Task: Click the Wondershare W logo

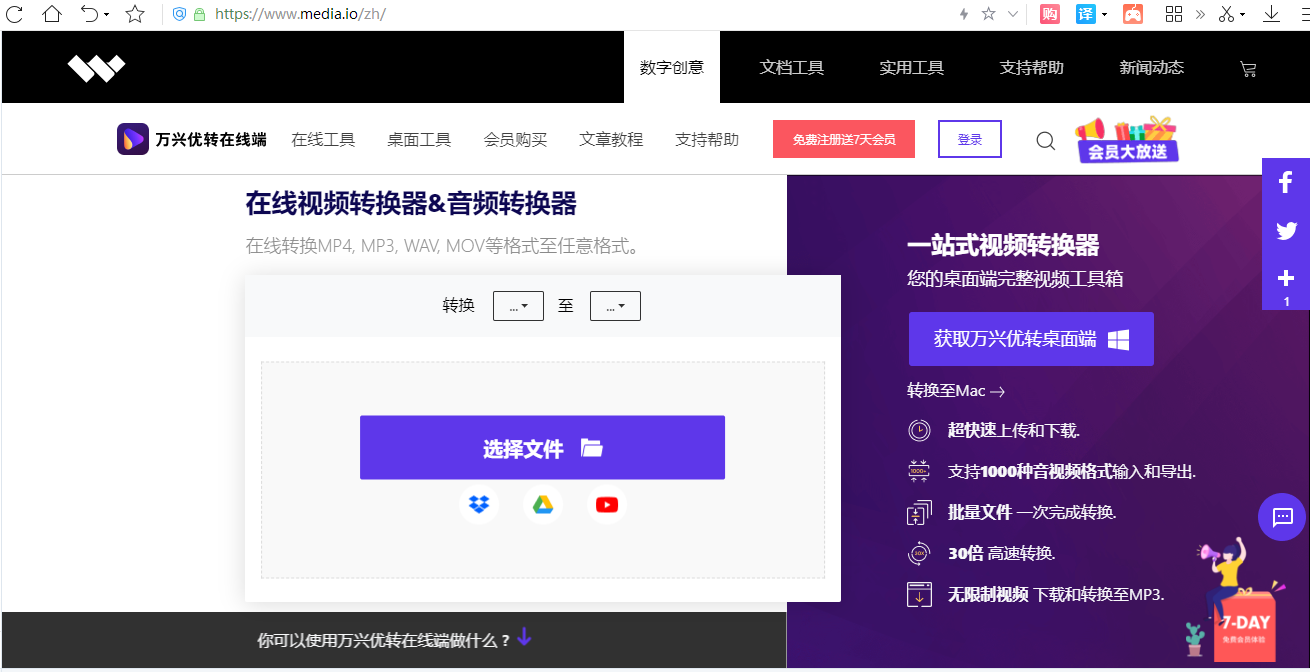Action: pyautogui.click(x=96, y=67)
